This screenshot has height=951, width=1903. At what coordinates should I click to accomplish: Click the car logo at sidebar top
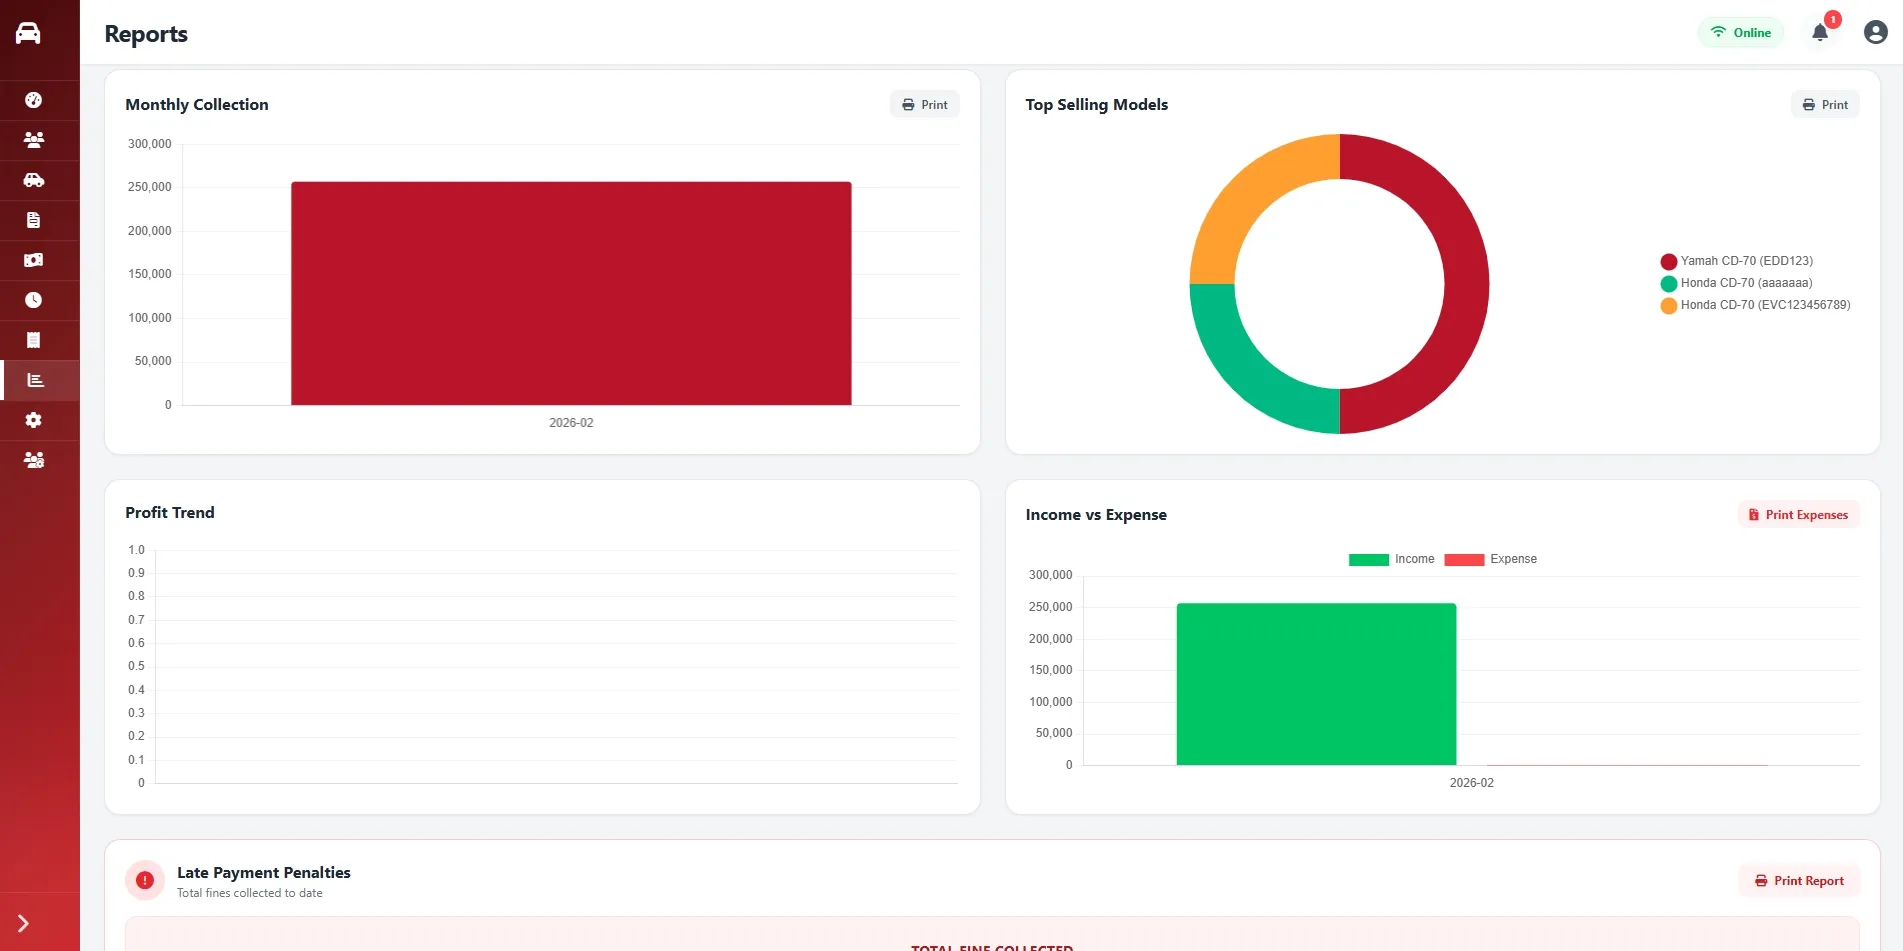[x=28, y=33]
